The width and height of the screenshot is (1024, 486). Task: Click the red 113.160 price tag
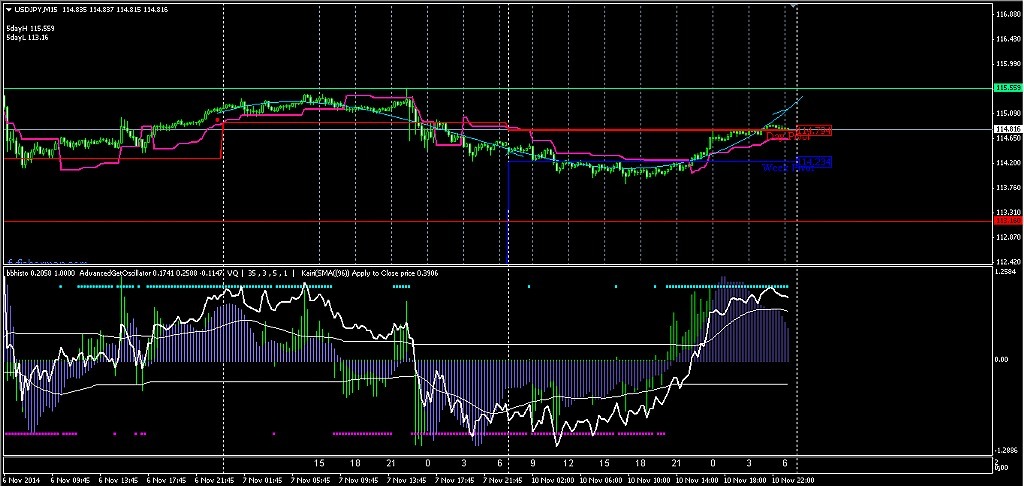[1008, 221]
